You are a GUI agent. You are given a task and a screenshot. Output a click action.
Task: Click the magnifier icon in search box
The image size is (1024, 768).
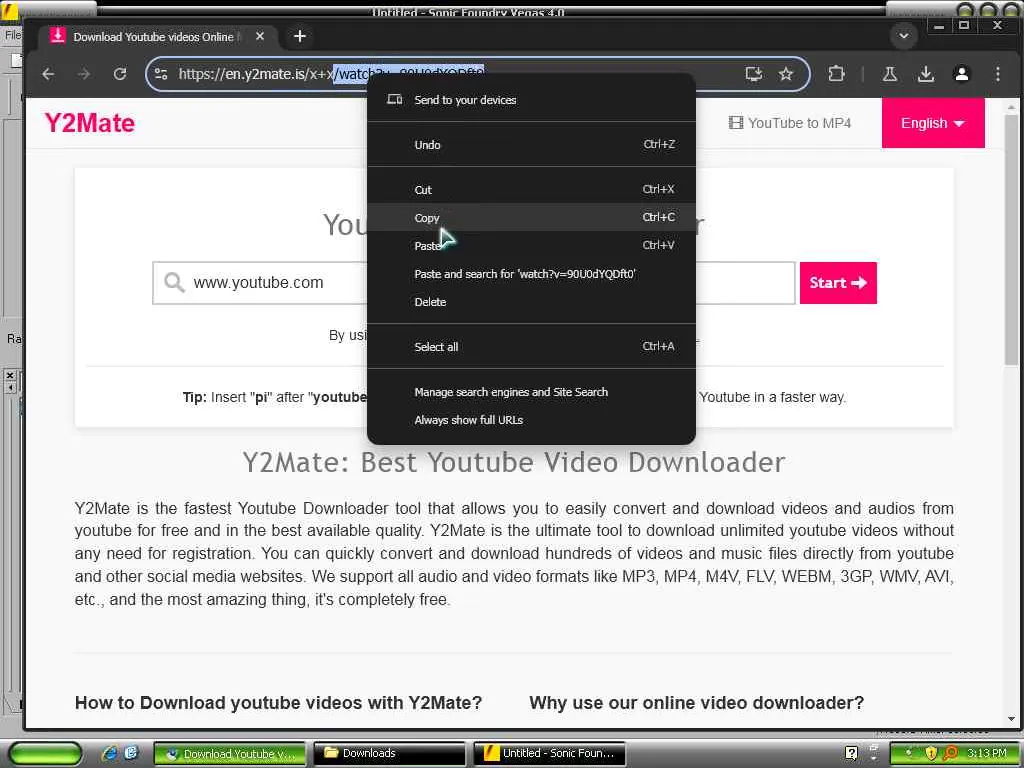point(174,283)
